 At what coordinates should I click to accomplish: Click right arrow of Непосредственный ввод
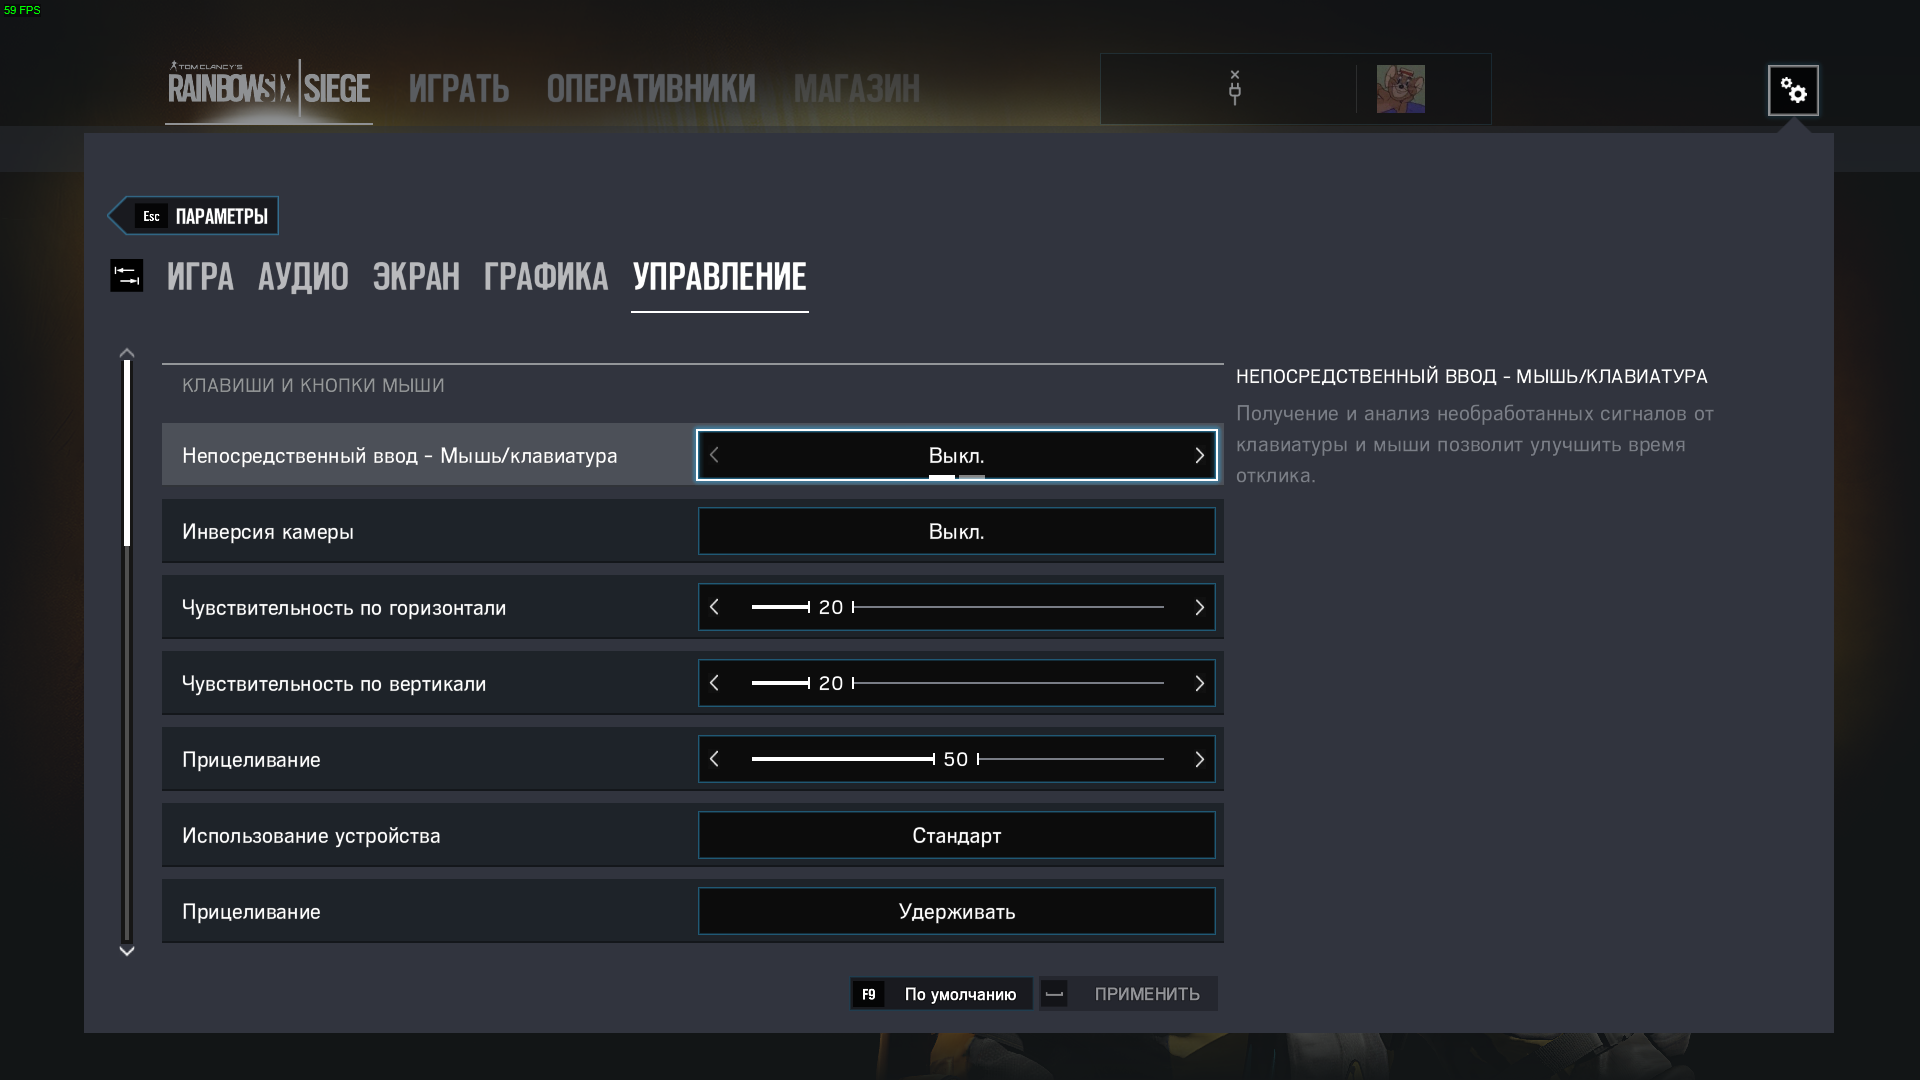(x=1199, y=455)
